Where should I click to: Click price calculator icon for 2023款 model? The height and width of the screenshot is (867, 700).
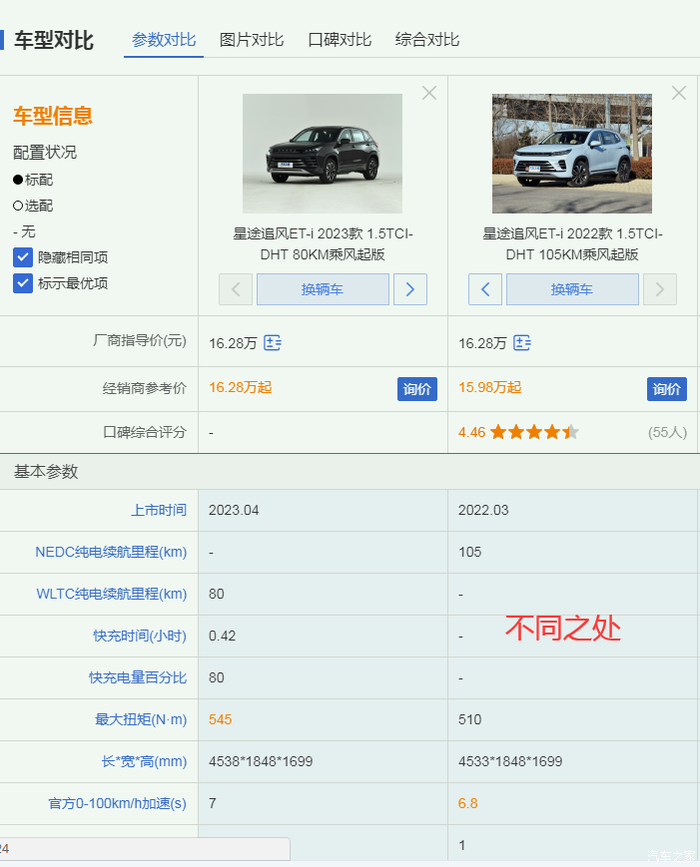273,343
